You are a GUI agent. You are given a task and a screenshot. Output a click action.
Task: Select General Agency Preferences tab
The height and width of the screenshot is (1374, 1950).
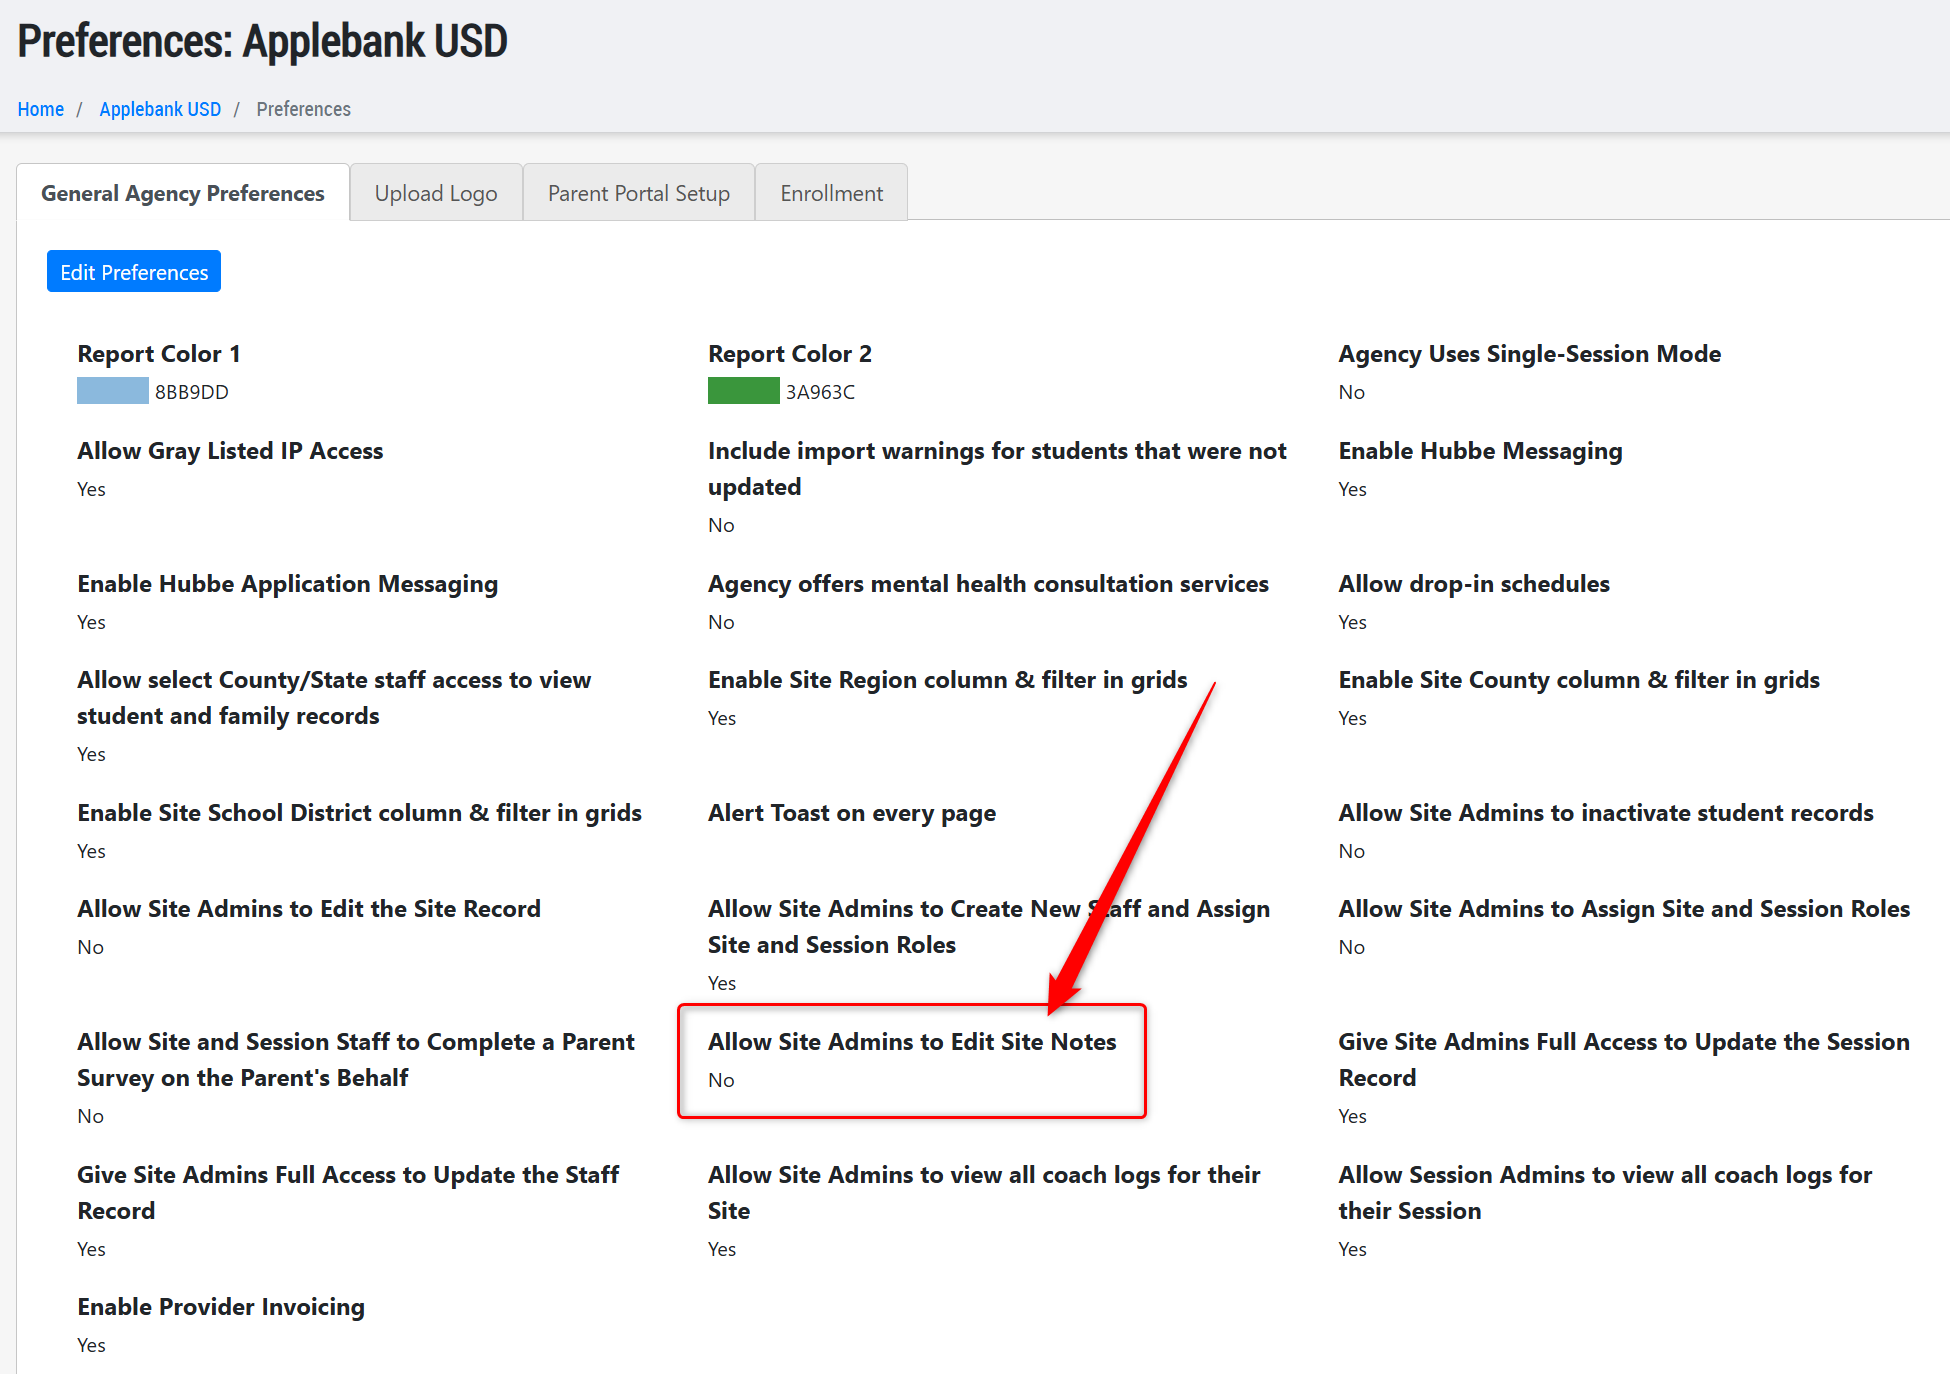pyautogui.click(x=183, y=193)
